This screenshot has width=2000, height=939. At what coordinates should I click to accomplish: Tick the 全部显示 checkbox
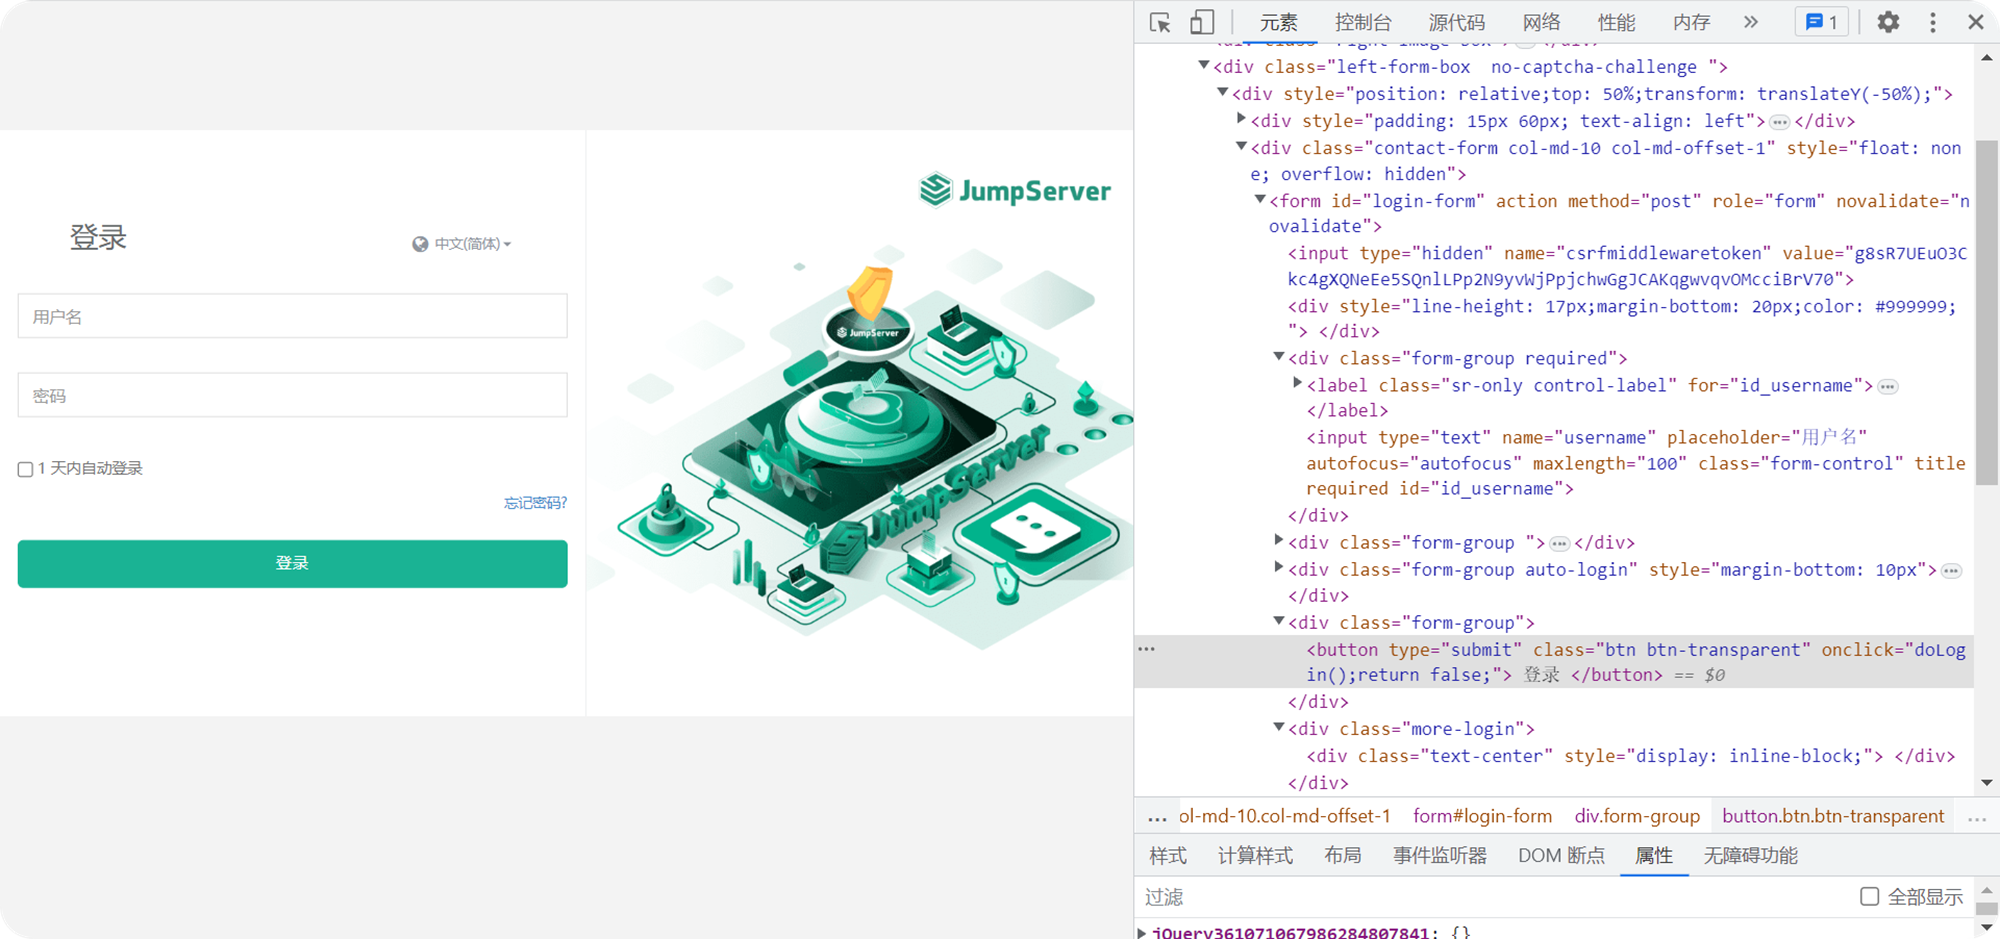click(1869, 896)
